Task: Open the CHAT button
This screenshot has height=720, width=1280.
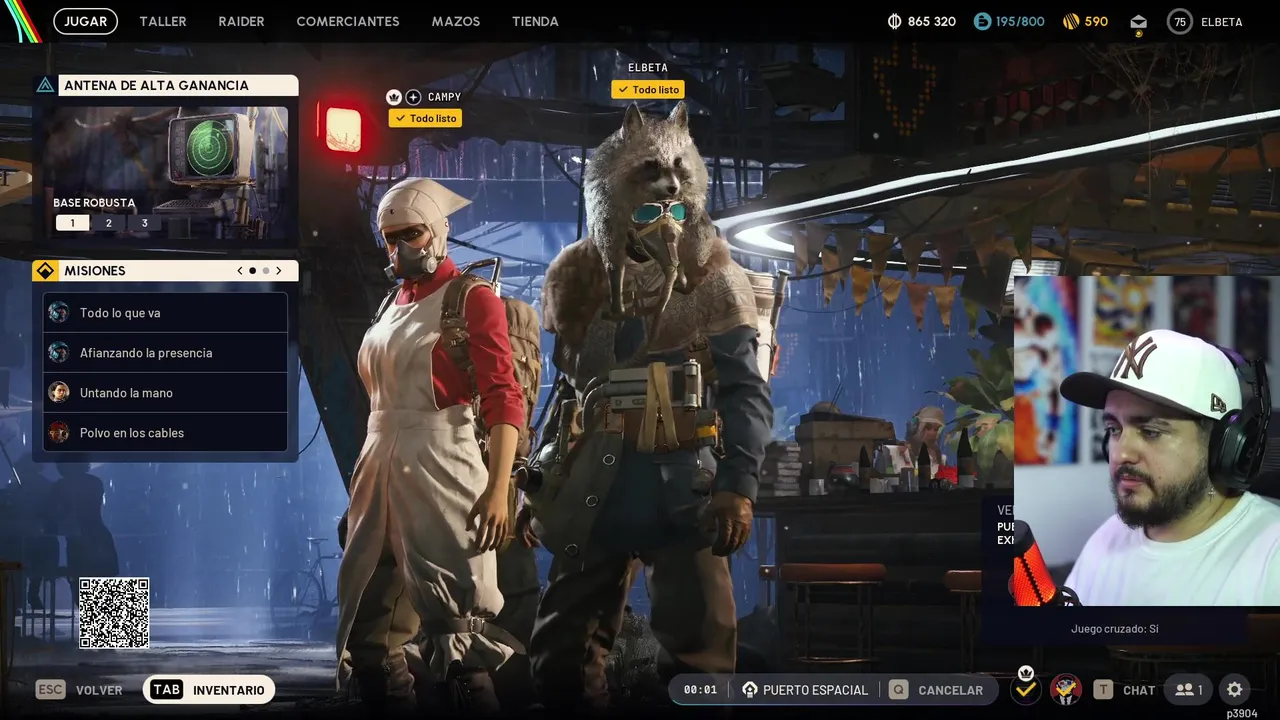Action: point(1139,690)
